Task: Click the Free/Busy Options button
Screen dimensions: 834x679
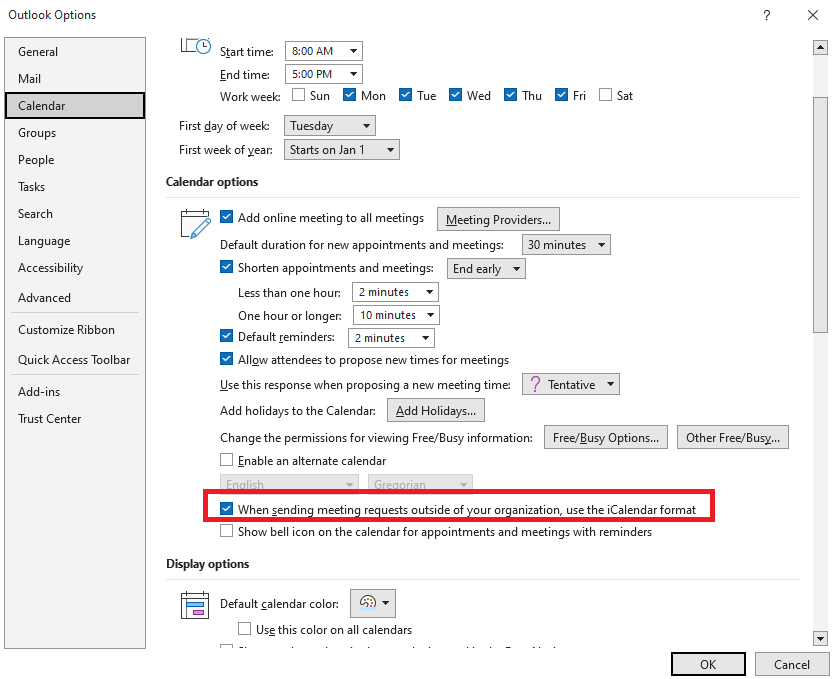Action: click(x=606, y=437)
